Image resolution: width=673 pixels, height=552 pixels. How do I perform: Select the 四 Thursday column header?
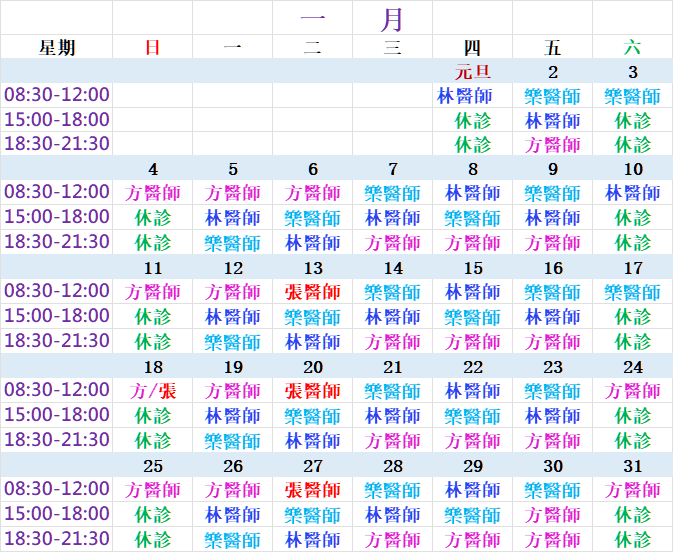point(472,47)
